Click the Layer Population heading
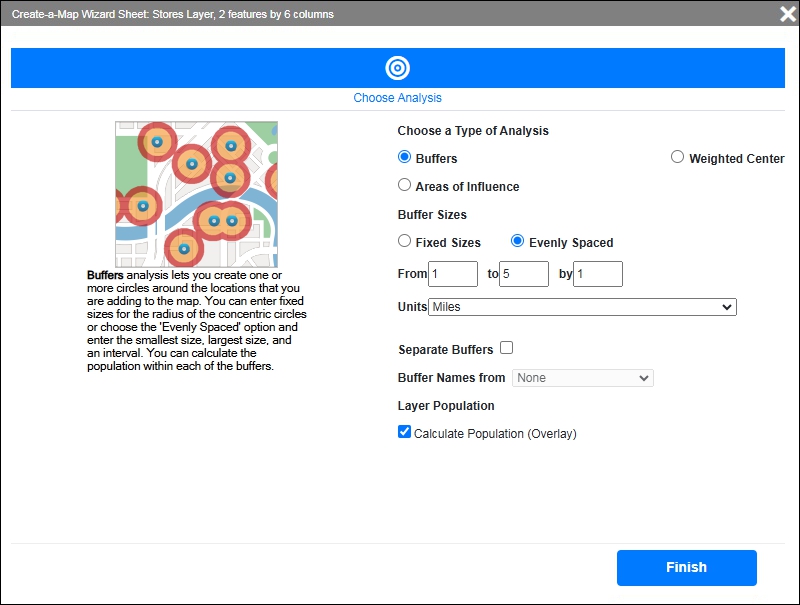Viewport: 800px width, 605px height. (x=446, y=406)
